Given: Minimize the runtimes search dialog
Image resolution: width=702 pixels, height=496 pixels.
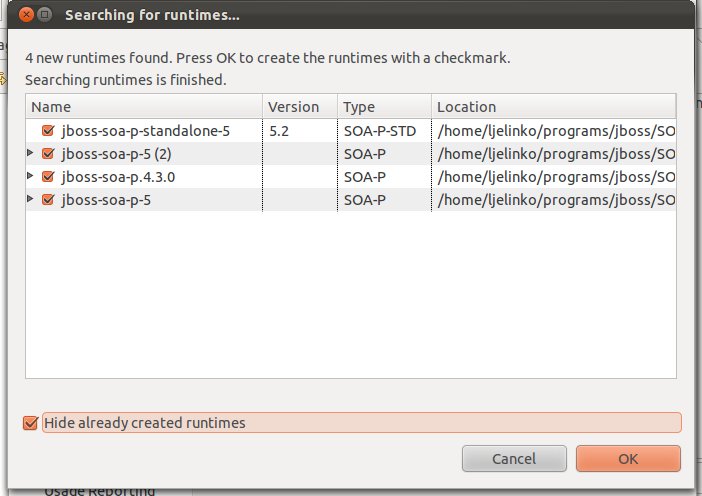Looking at the screenshot, I should pyautogui.click(x=45, y=16).
